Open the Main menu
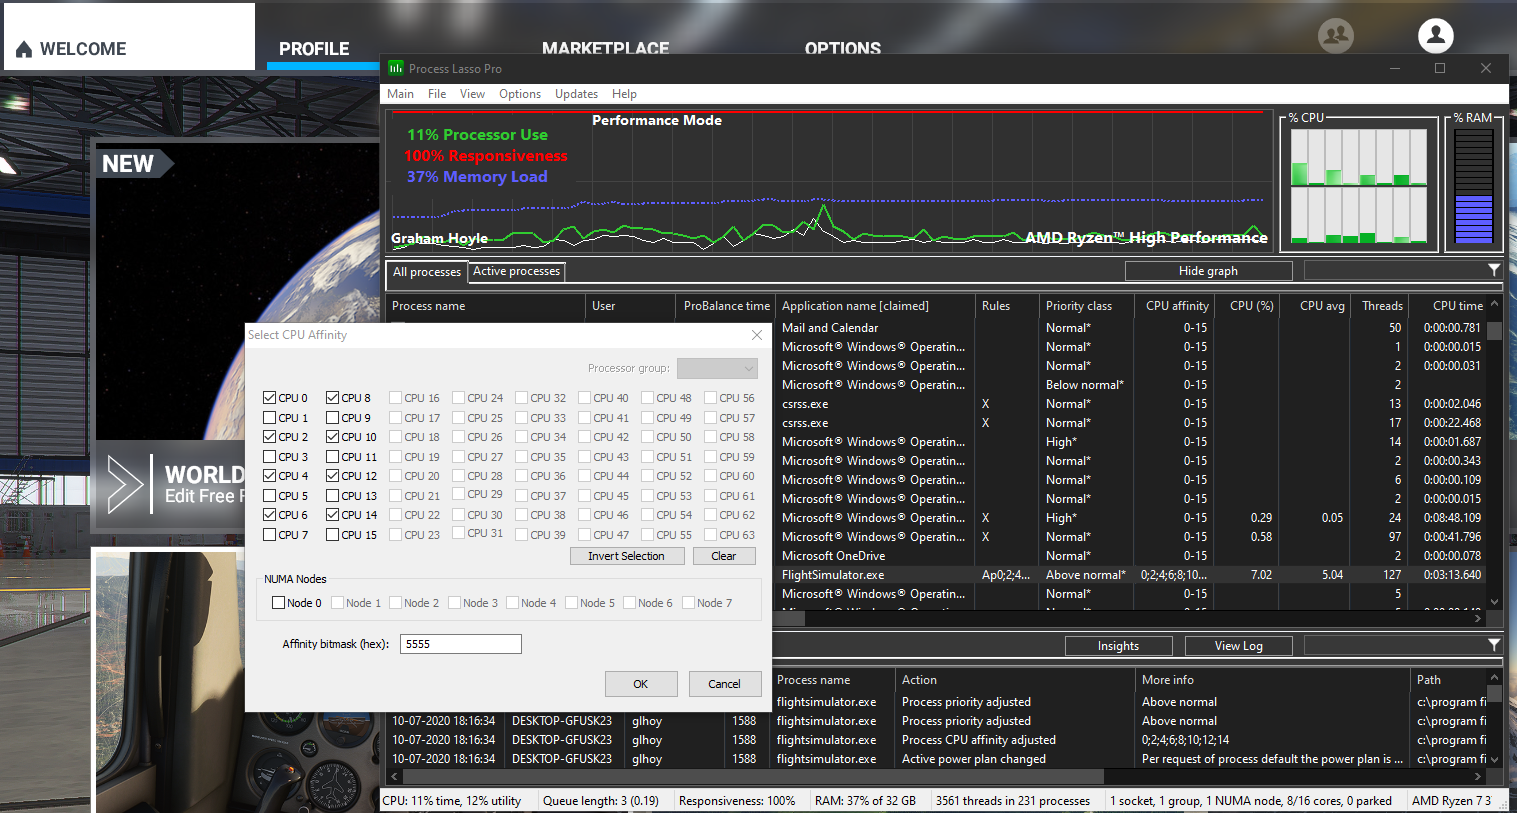 pyautogui.click(x=400, y=94)
